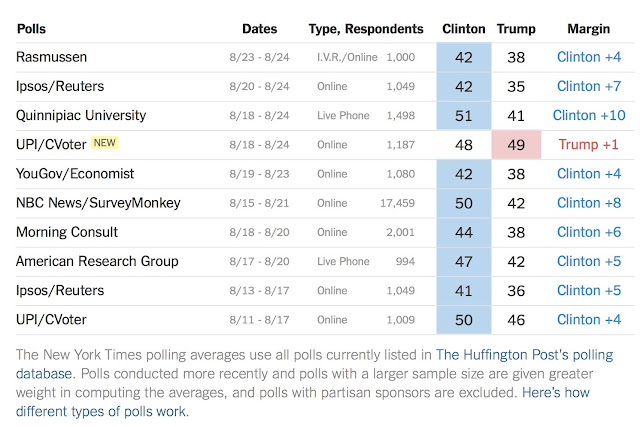Click the Clinton column header

pyautogui.click(x=464, y=29)
